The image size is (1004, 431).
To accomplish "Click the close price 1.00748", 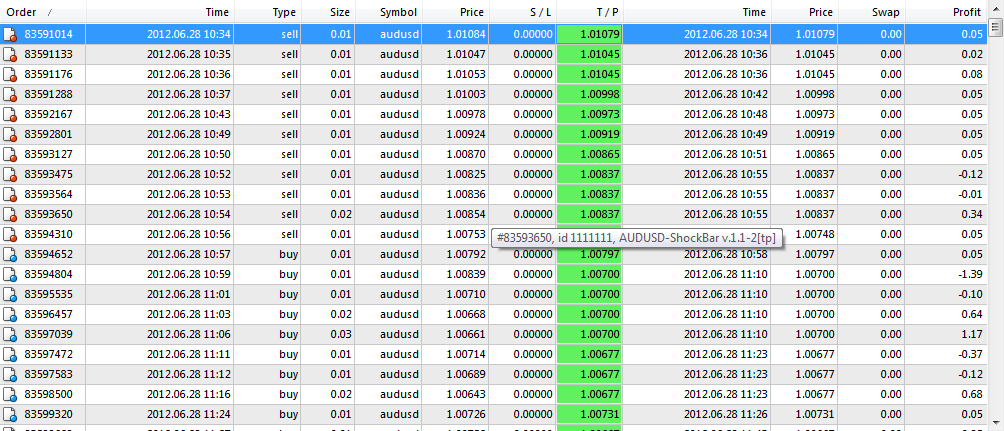I will pos(814,234).
